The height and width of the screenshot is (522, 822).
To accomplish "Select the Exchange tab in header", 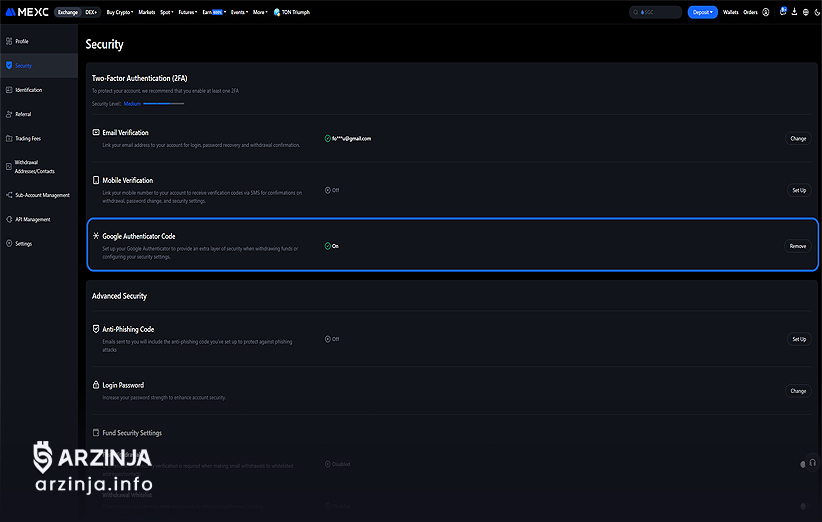I will [68, 12].
